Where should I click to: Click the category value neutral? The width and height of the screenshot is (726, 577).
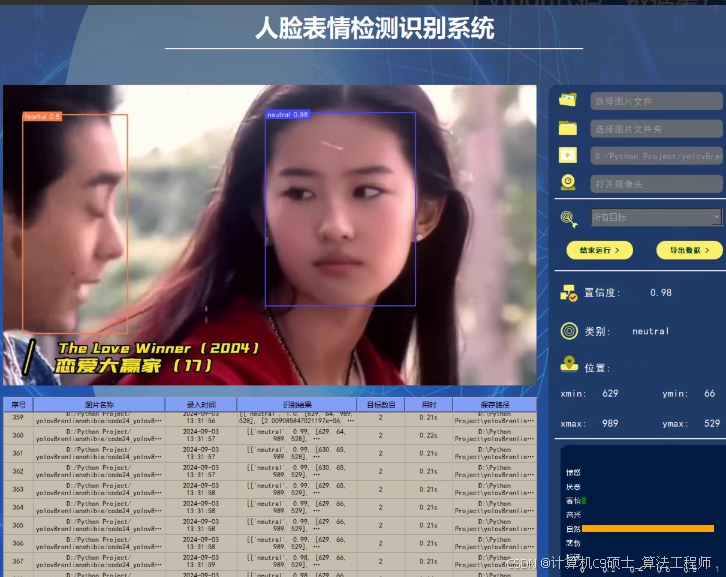(651, 331)
